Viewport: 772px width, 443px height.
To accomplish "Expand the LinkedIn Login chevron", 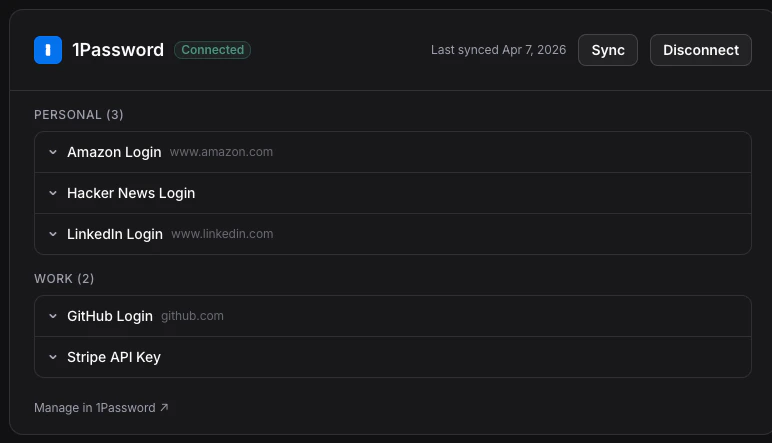I will (x=53, y=234).
